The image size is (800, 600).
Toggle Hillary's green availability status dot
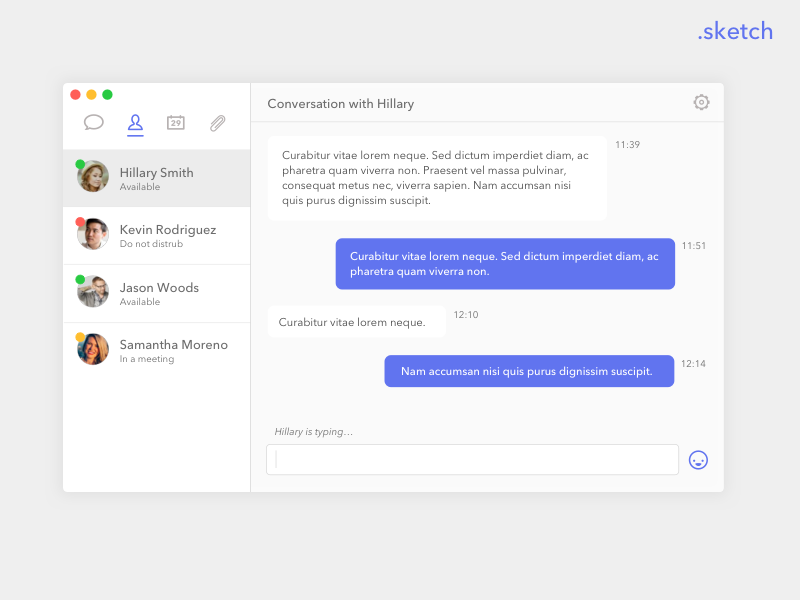coord(81,163)
